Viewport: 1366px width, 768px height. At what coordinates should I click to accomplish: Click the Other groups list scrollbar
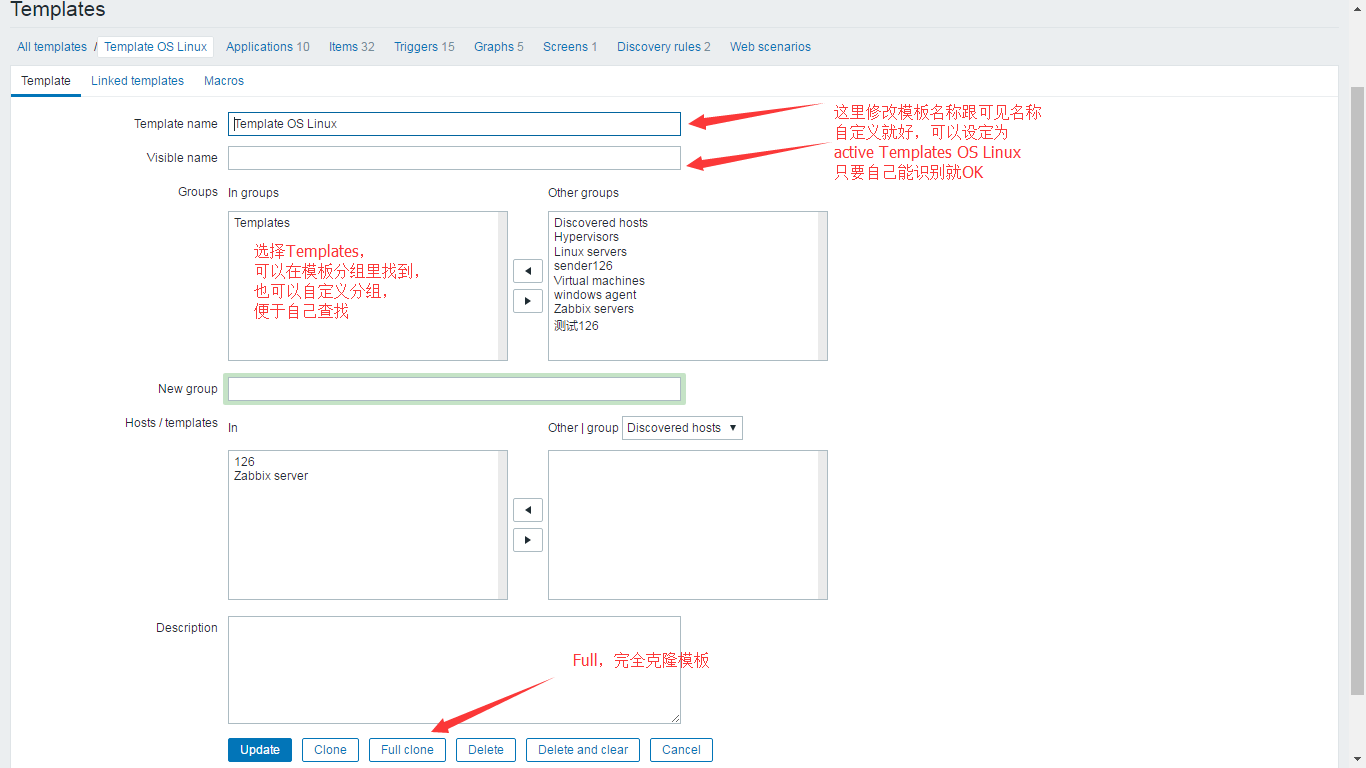point(822,286)
